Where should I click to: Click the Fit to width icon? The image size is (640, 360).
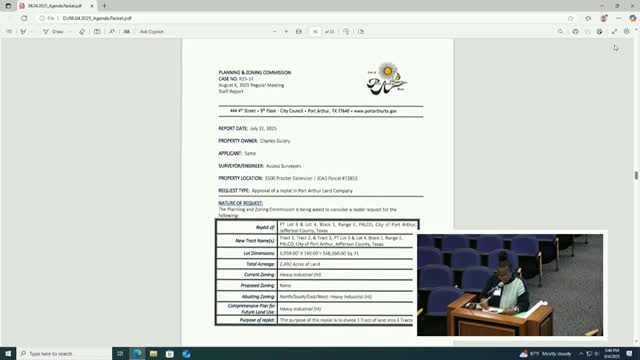299,31
